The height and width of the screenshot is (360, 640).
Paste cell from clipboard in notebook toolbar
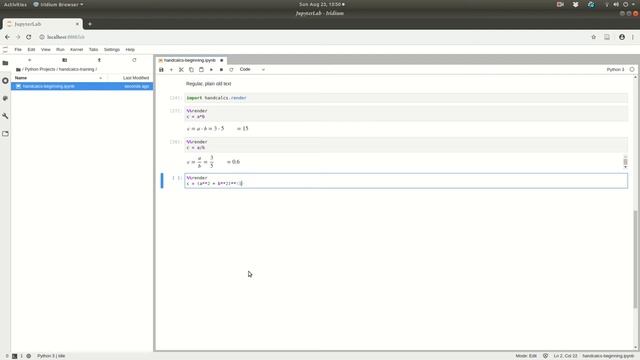pos(201,70)
